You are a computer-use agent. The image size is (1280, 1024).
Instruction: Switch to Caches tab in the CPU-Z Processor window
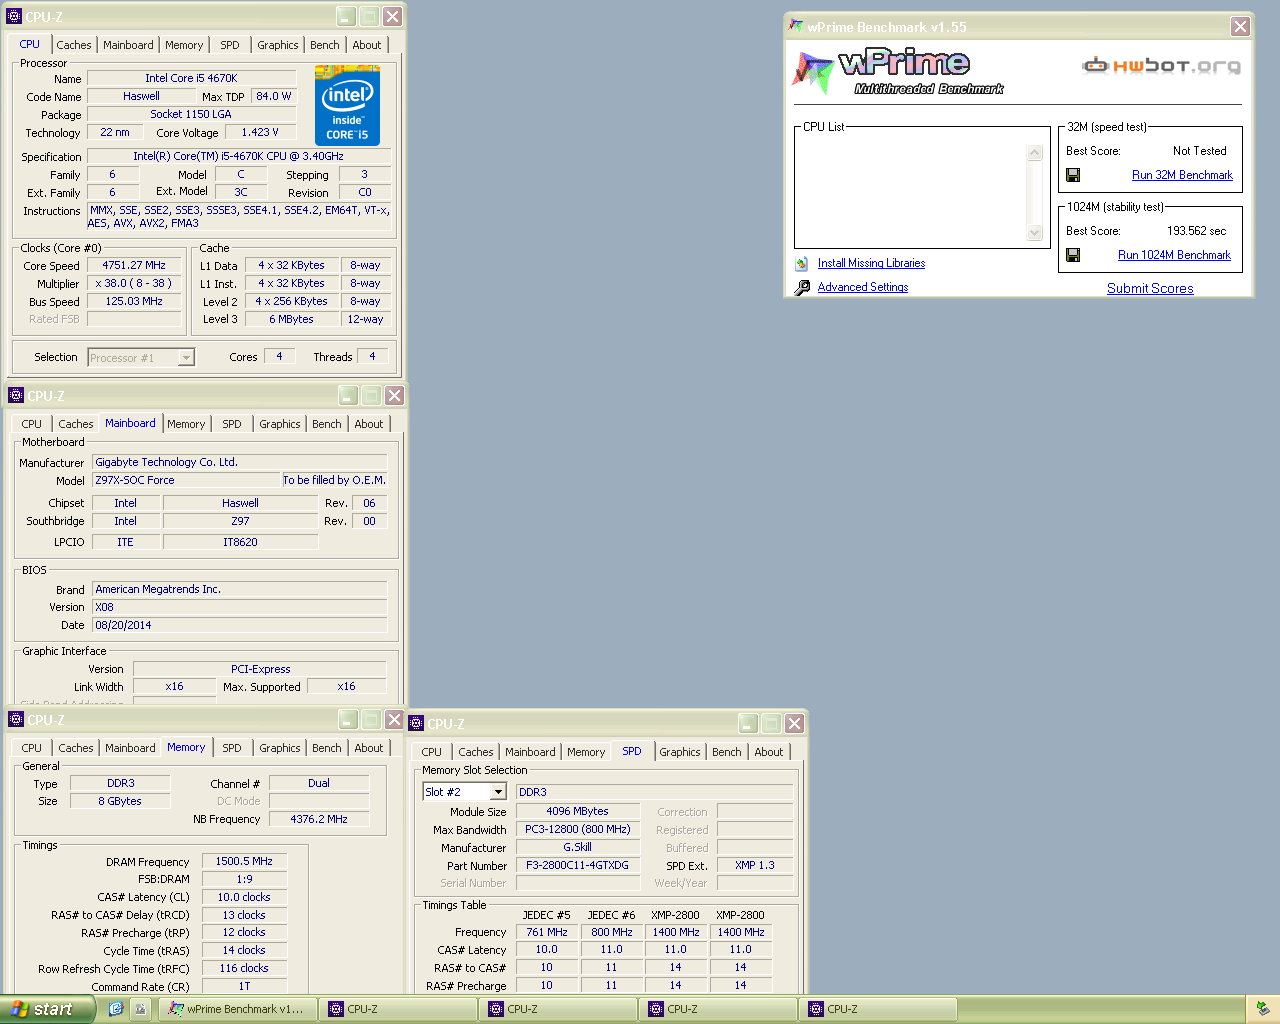point(74,45)
